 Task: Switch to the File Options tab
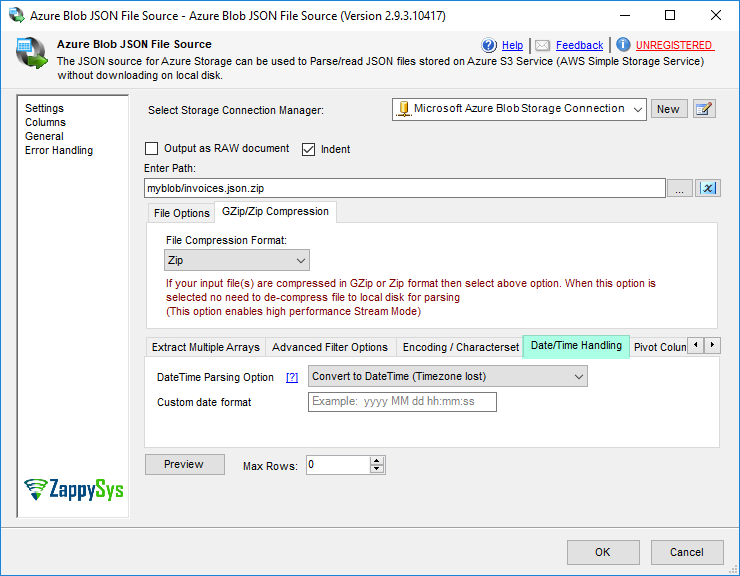click(182, 213)
